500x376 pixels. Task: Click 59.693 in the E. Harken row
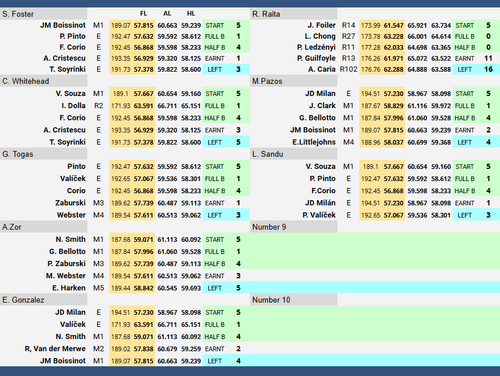pyautogui.click(x=191, y=288)
